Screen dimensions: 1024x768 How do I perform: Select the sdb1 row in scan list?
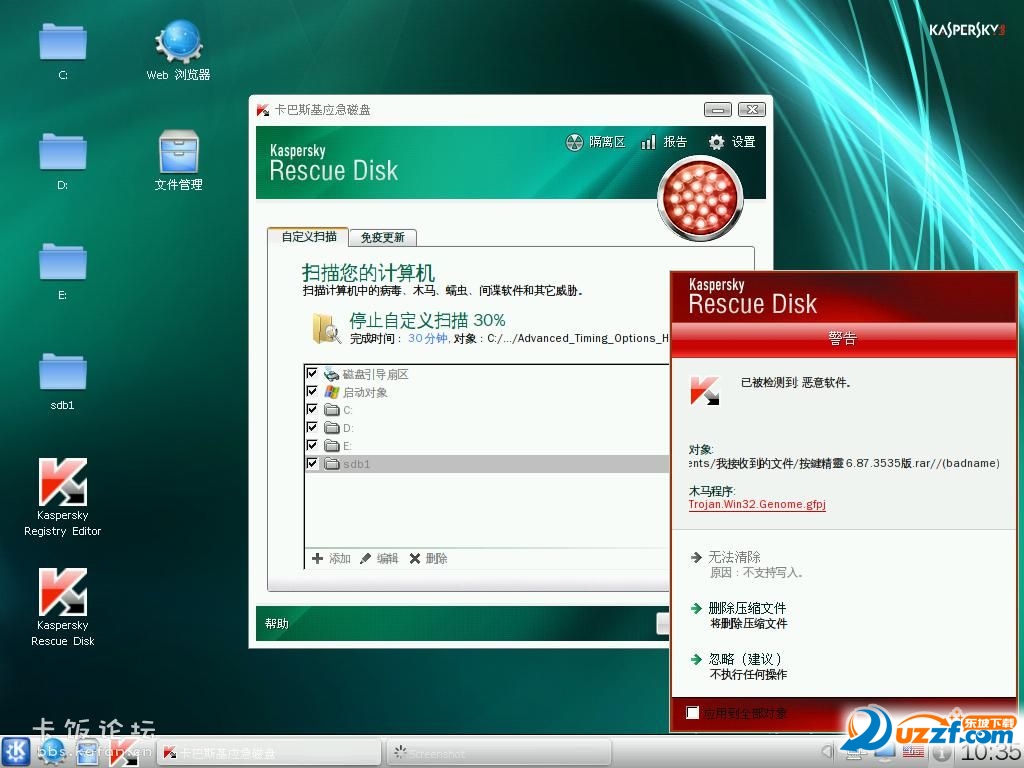487,464
